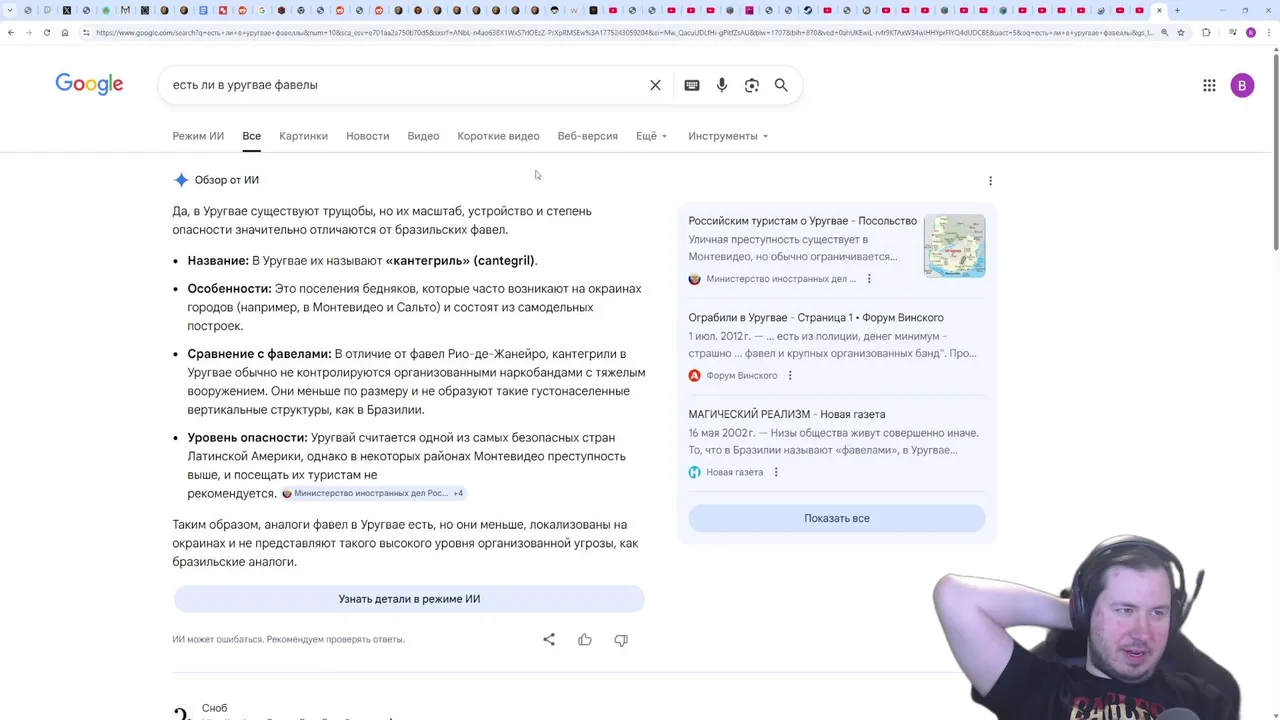Go back with browser back arrow
1280x720 pixels.
[11, 32]
